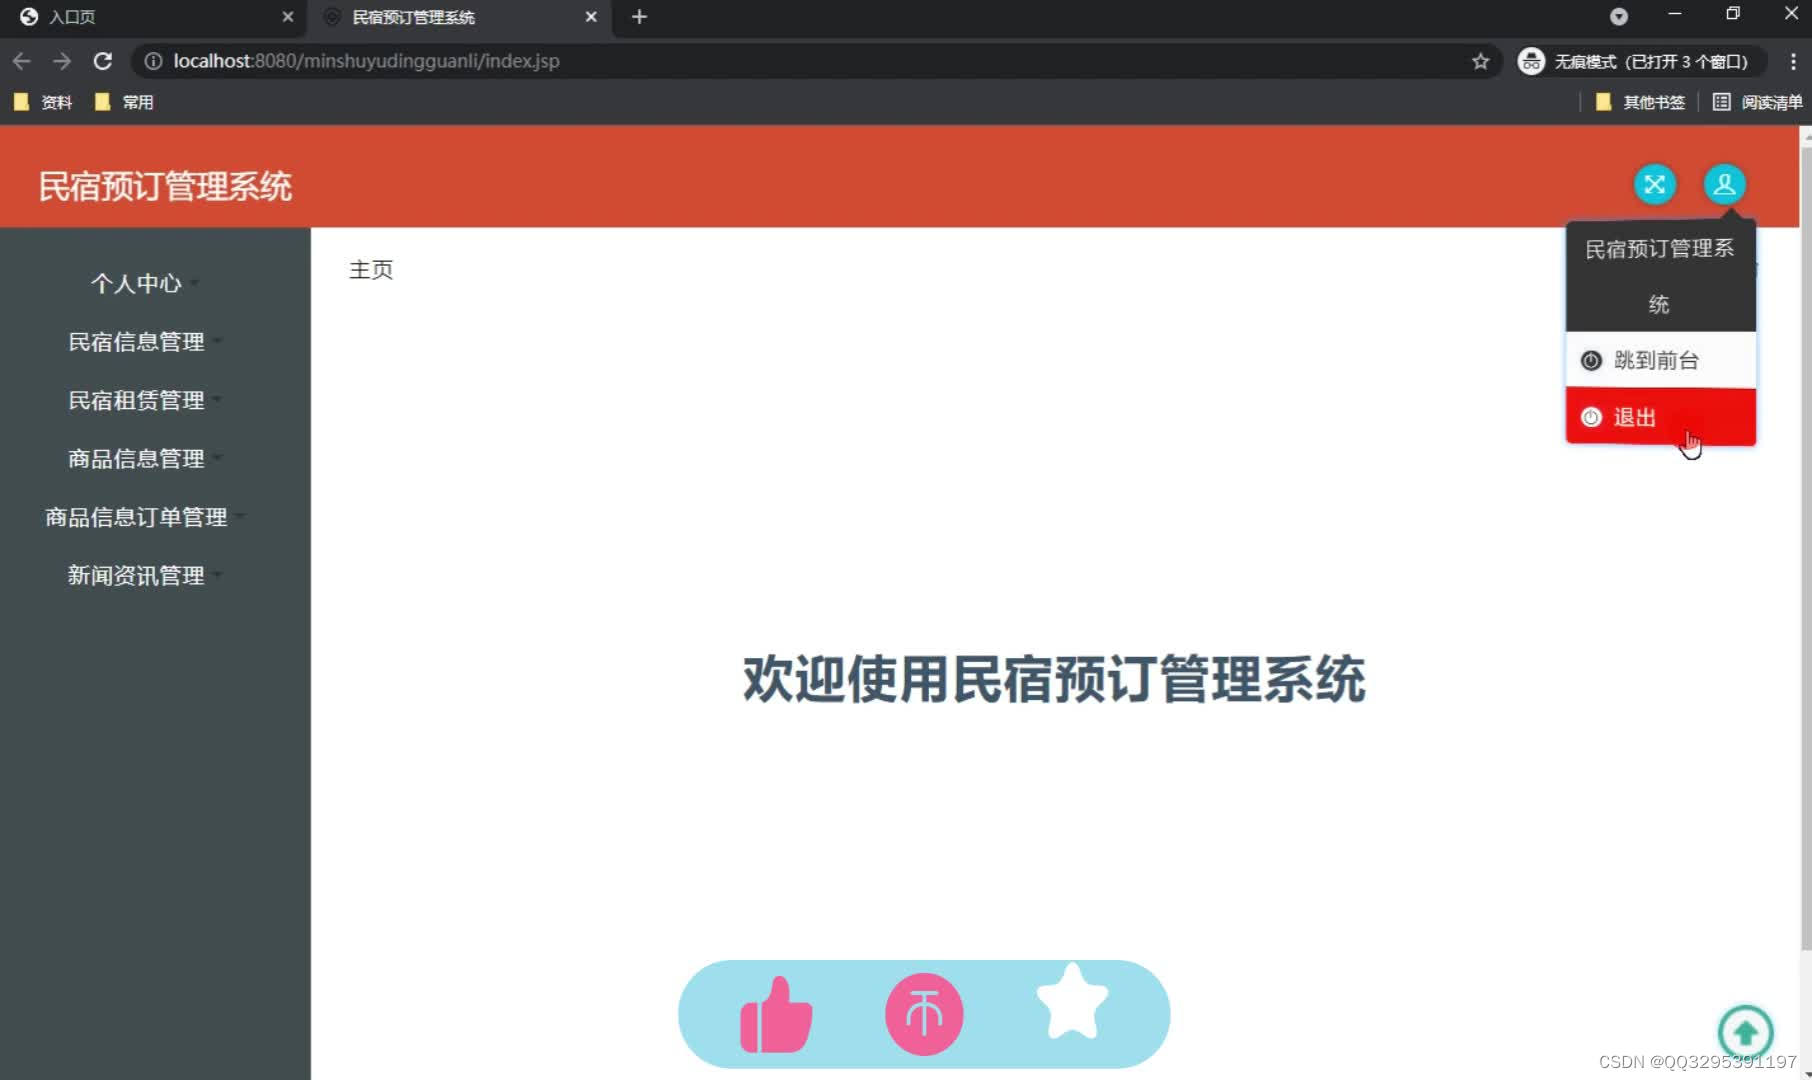1812x1080 pixels.
Task: Click the page vertical scrollbar
Action: coord(1805,548)
